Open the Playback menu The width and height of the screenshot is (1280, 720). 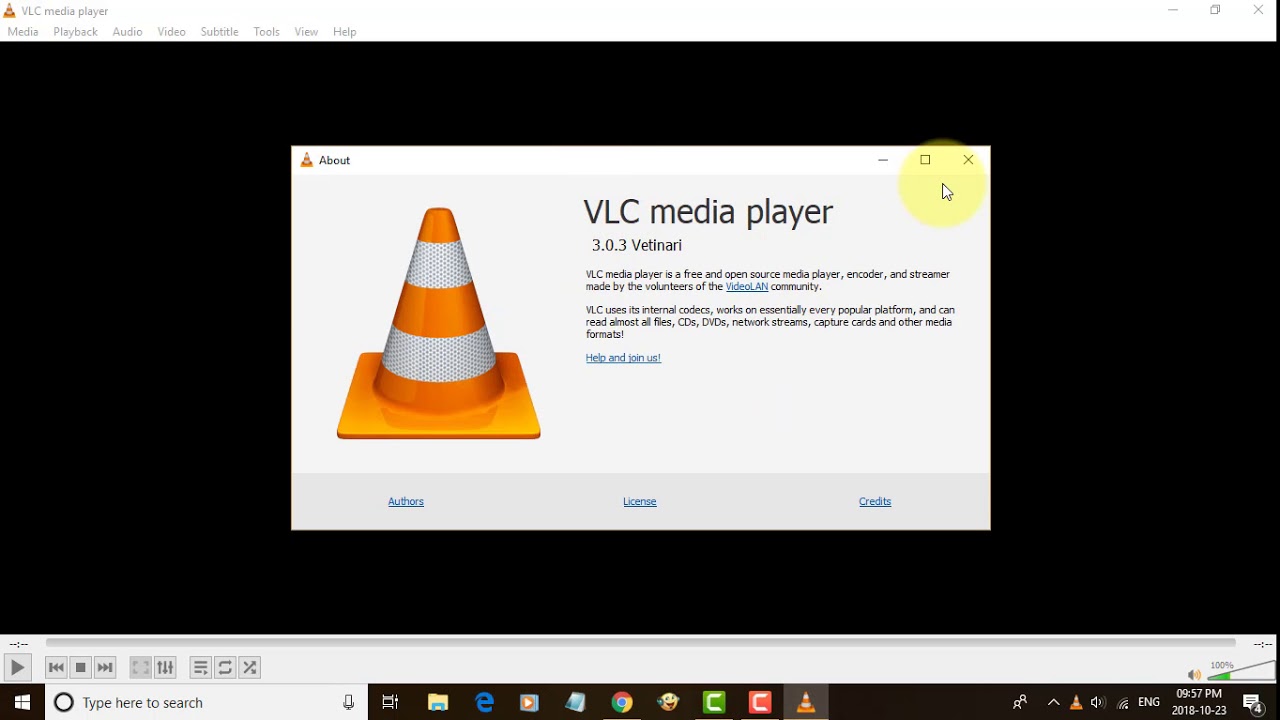tap(75, 32)
